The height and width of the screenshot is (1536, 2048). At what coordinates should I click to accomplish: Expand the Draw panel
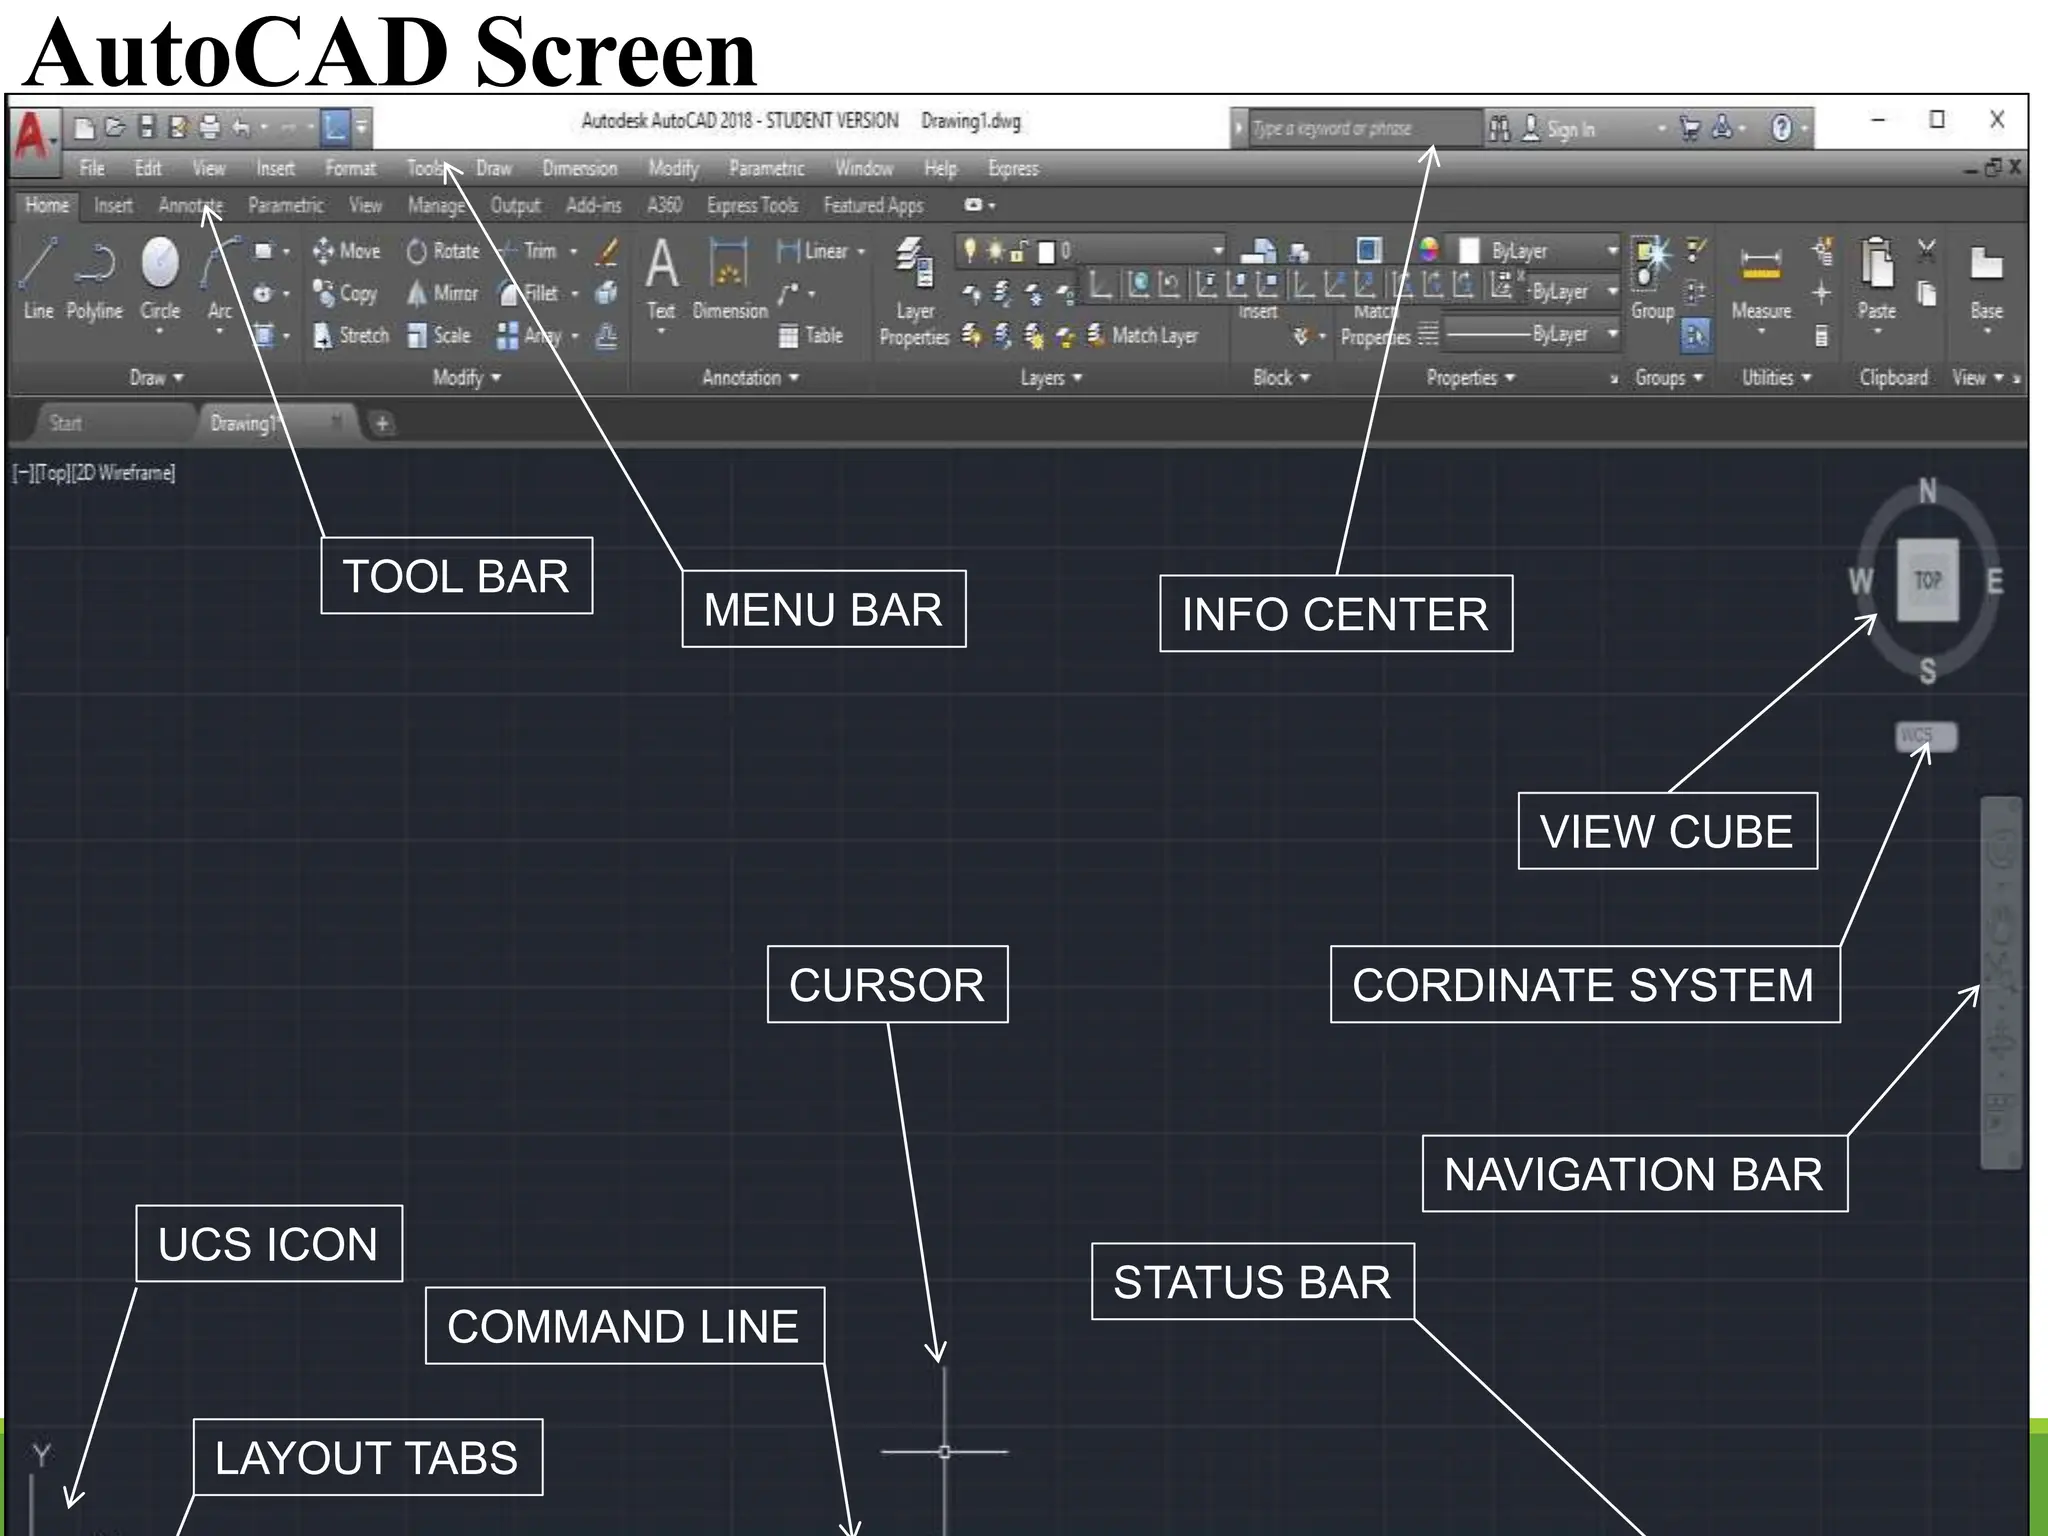[x=156, y=378]
